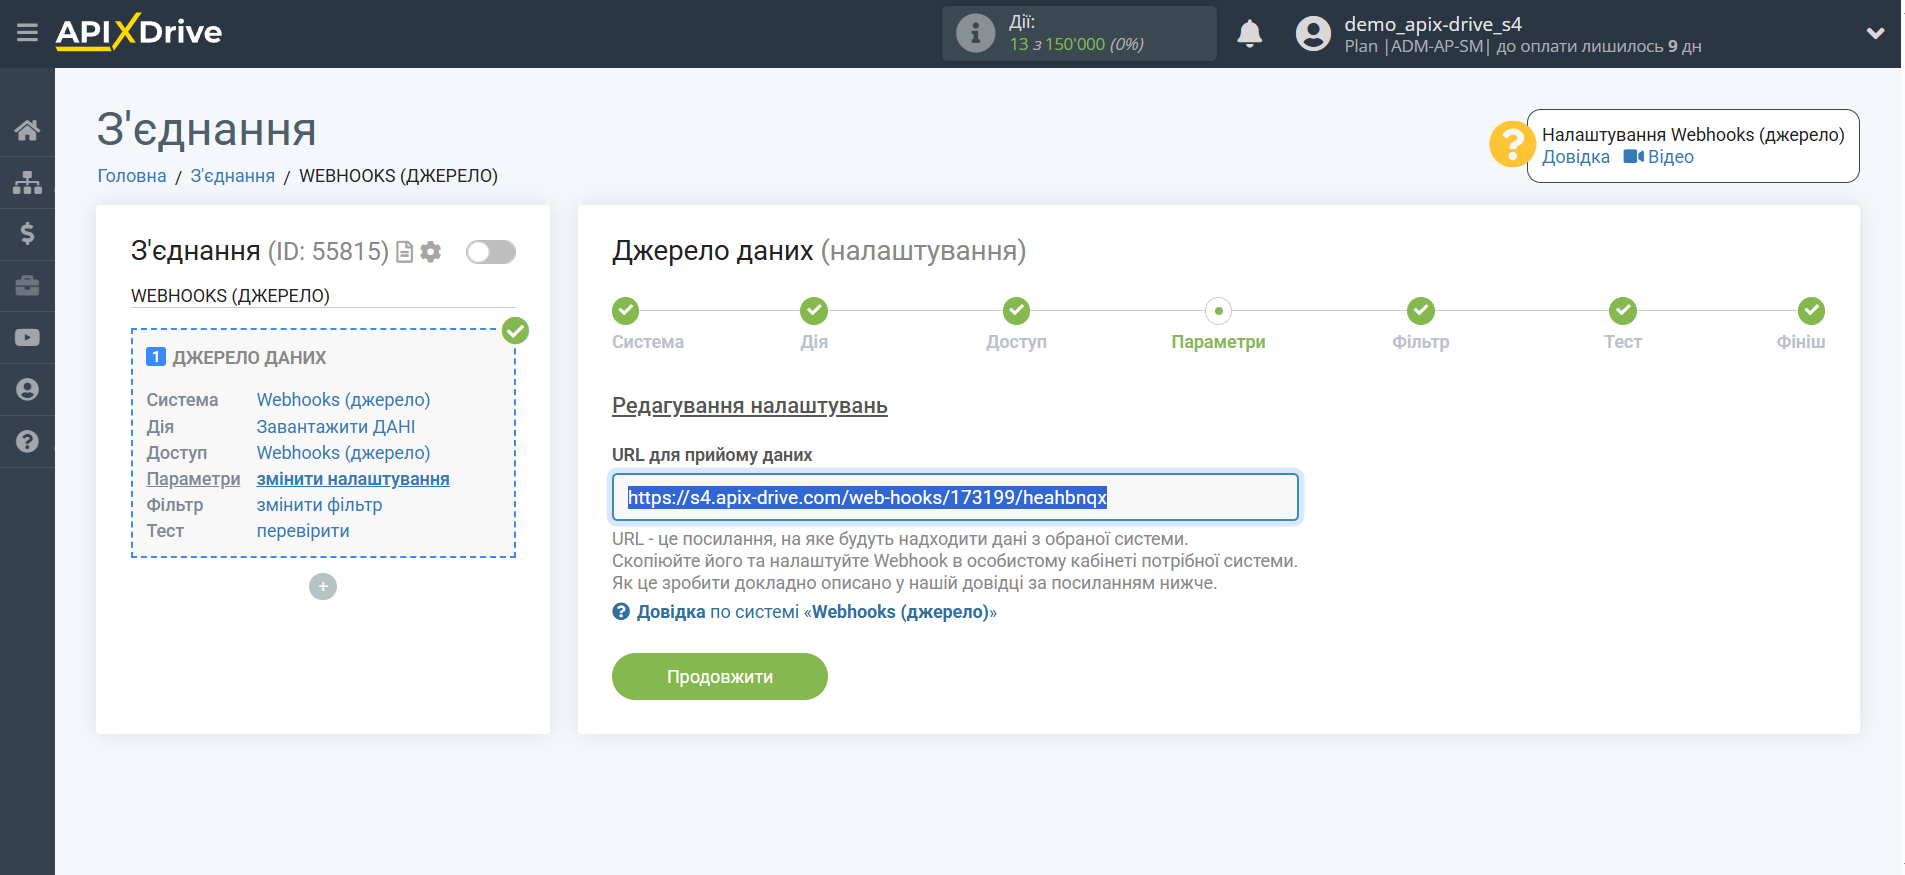The width and height of the screenshot is (1905, 875).
Task: Expand the user account dropdown arrow
Action: (x=1875, y=34)
